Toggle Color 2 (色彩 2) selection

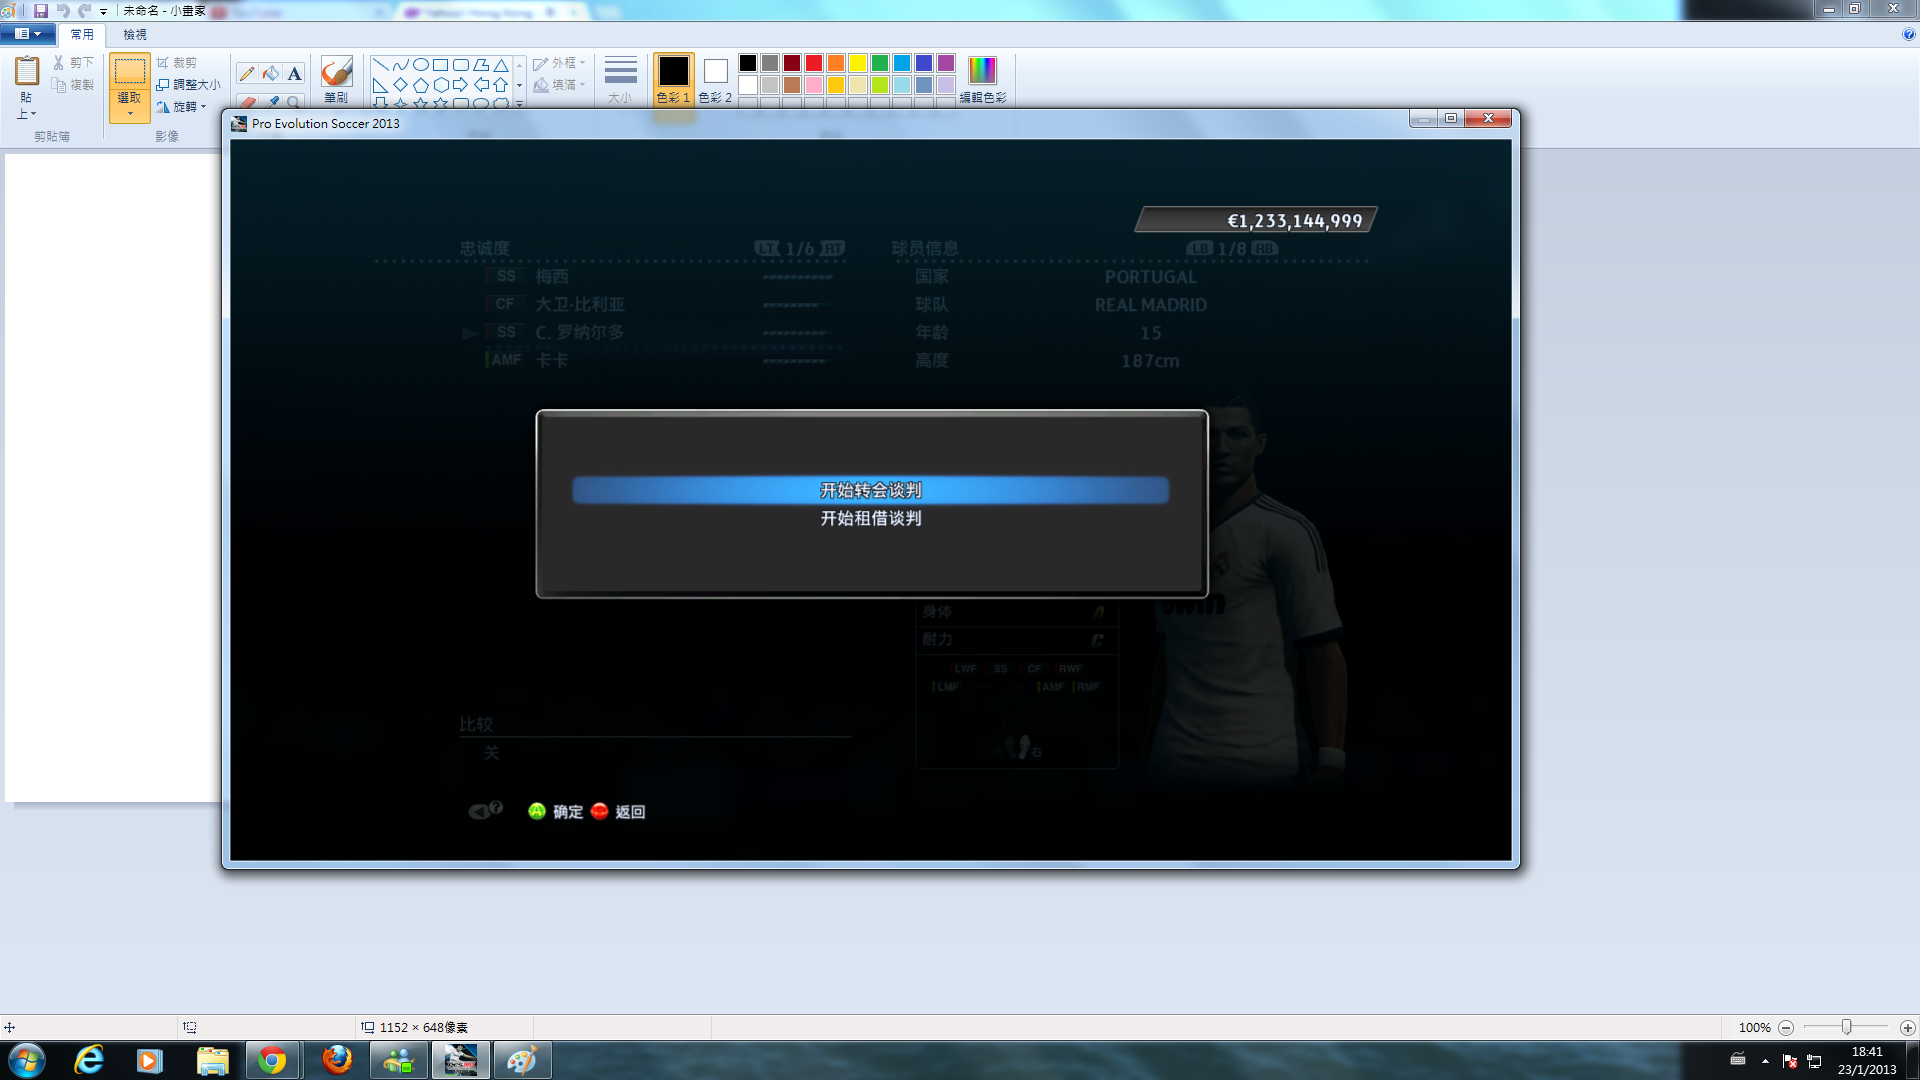[715, 79]
